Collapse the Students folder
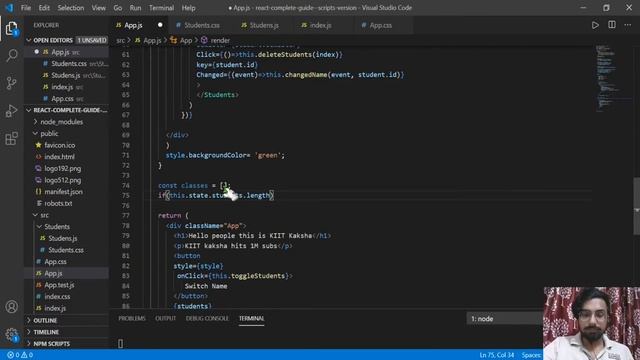Screen dimensions: 640x360 [x=57, y=227]
